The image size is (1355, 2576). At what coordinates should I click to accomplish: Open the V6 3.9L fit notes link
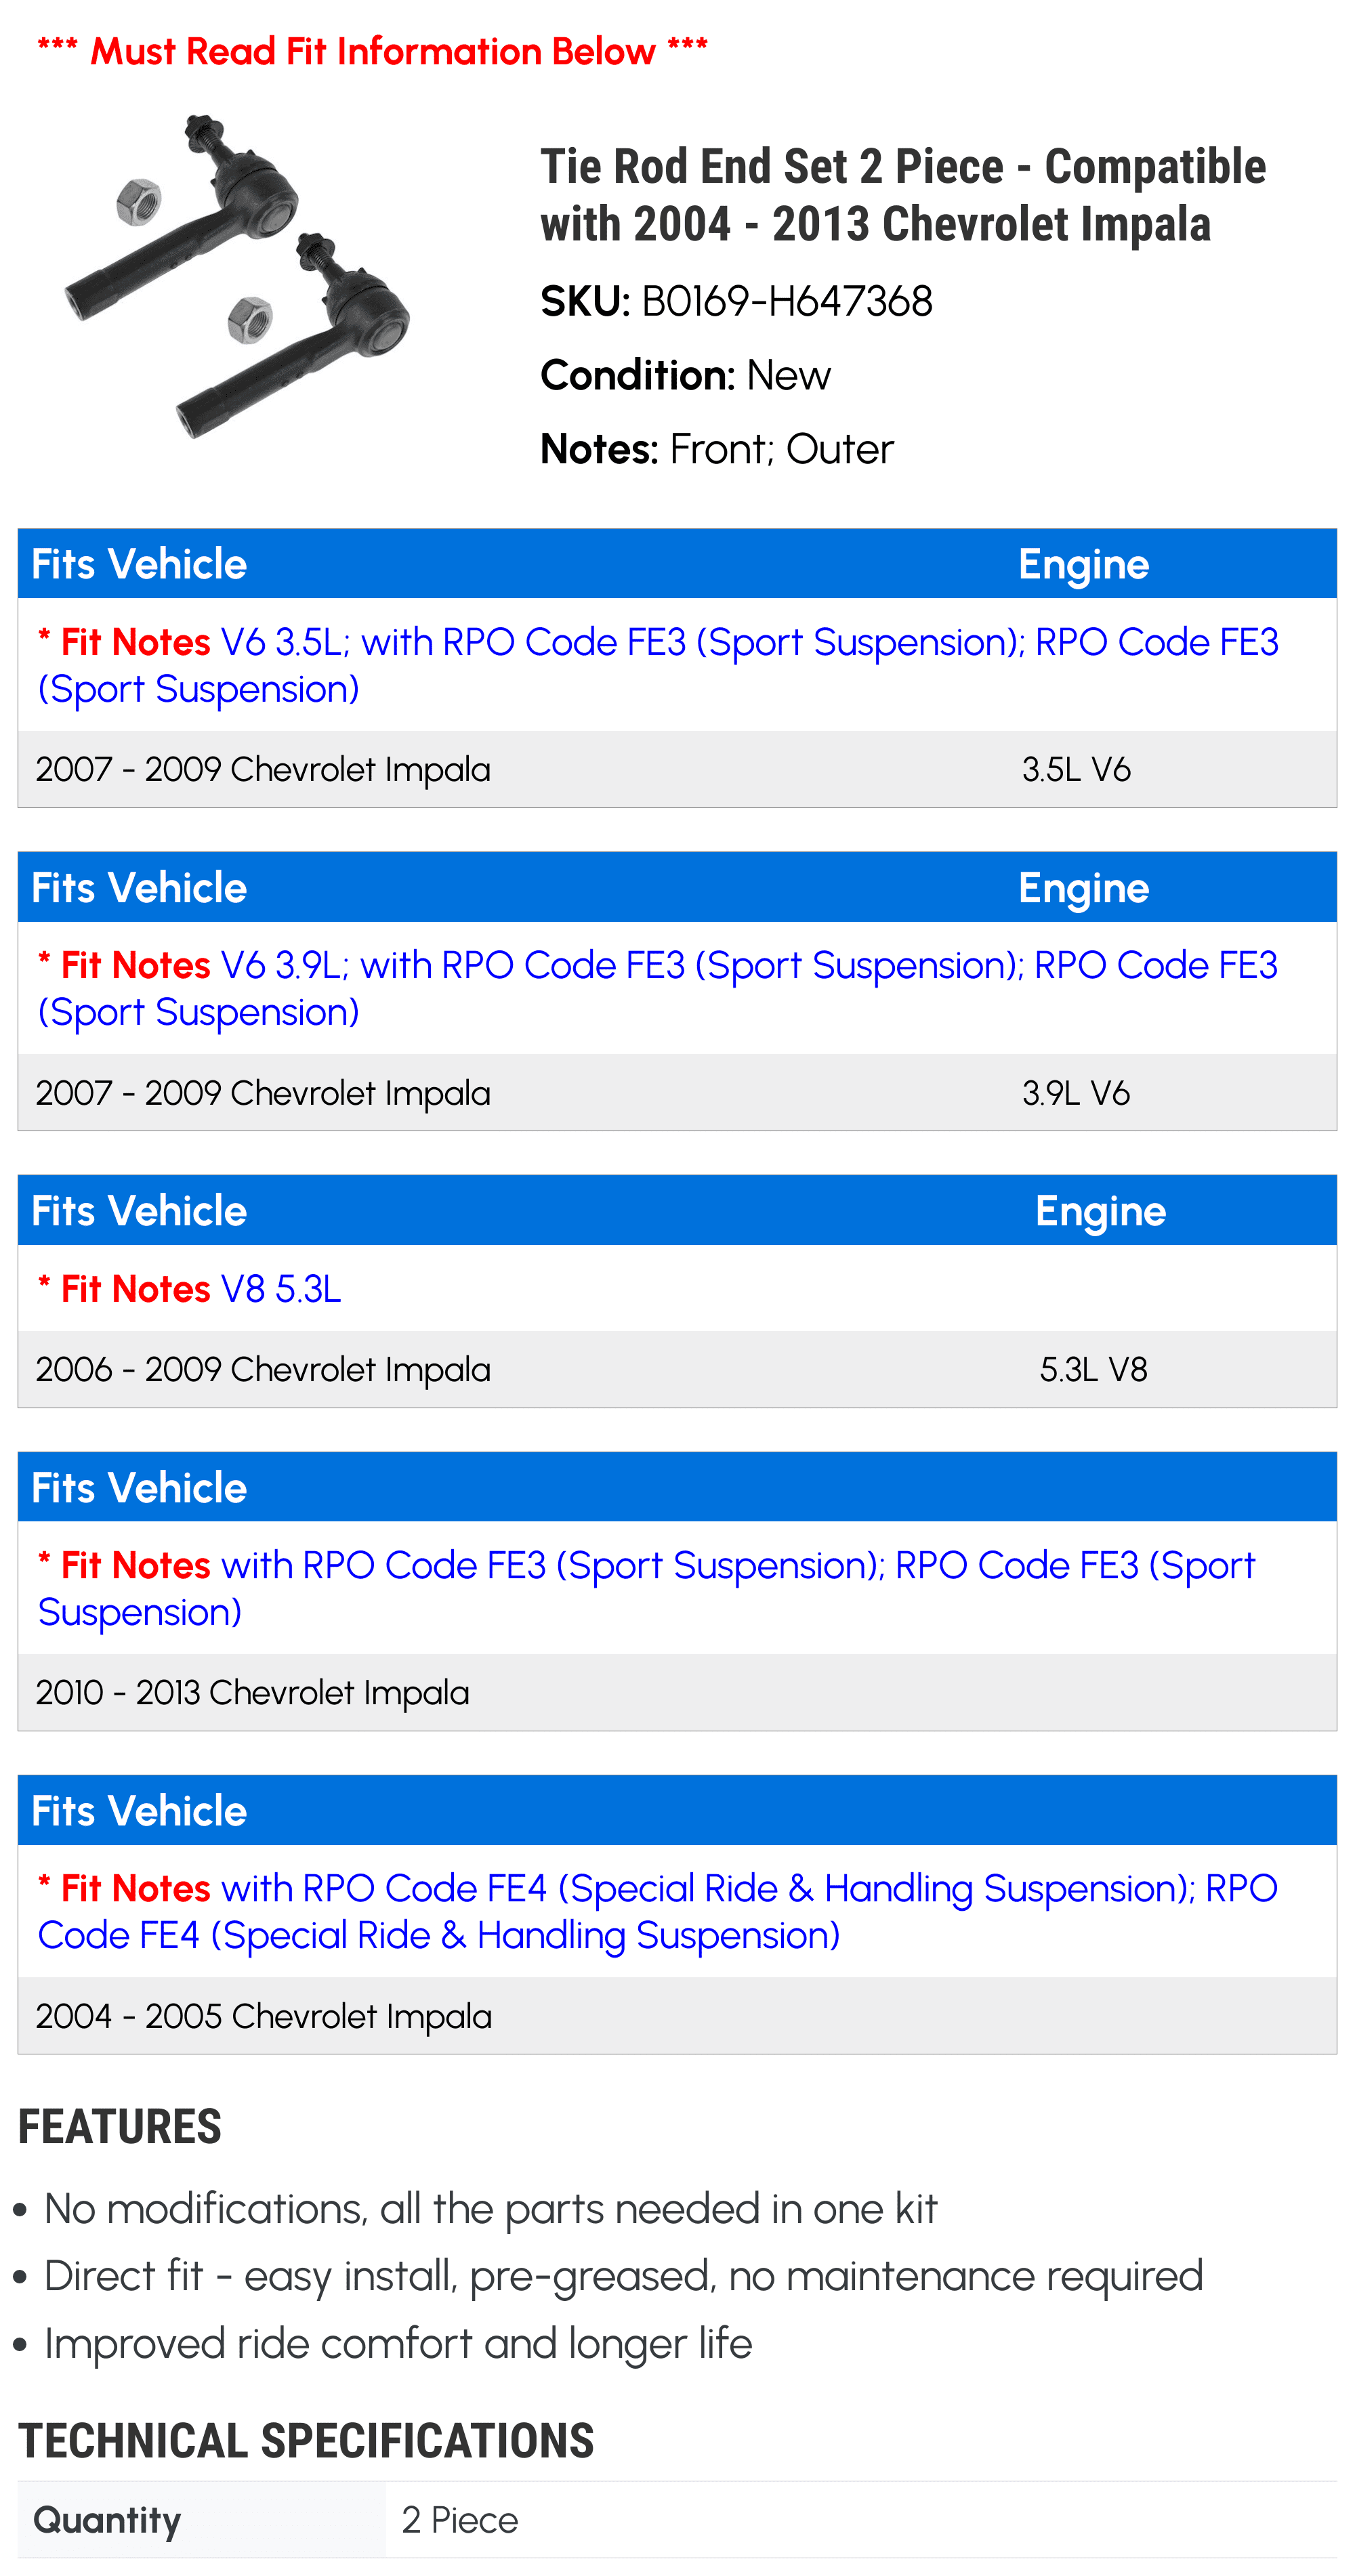(x=658, y=988)
